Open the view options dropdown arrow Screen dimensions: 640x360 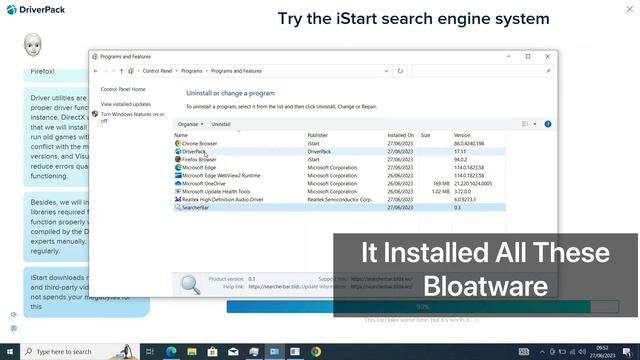[x=535, y=124]
